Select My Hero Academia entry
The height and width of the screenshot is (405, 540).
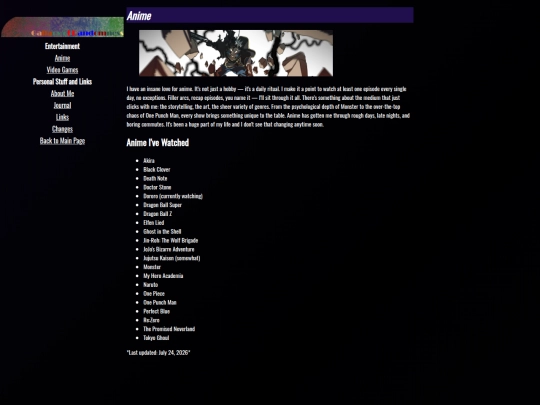(x=163, y=276)
